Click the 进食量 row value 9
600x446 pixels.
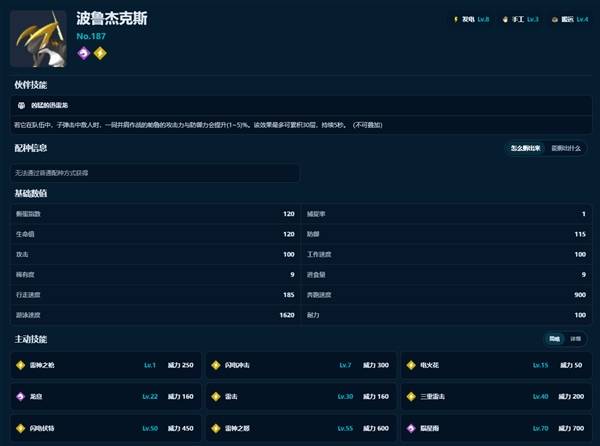[x=584, y=275]
